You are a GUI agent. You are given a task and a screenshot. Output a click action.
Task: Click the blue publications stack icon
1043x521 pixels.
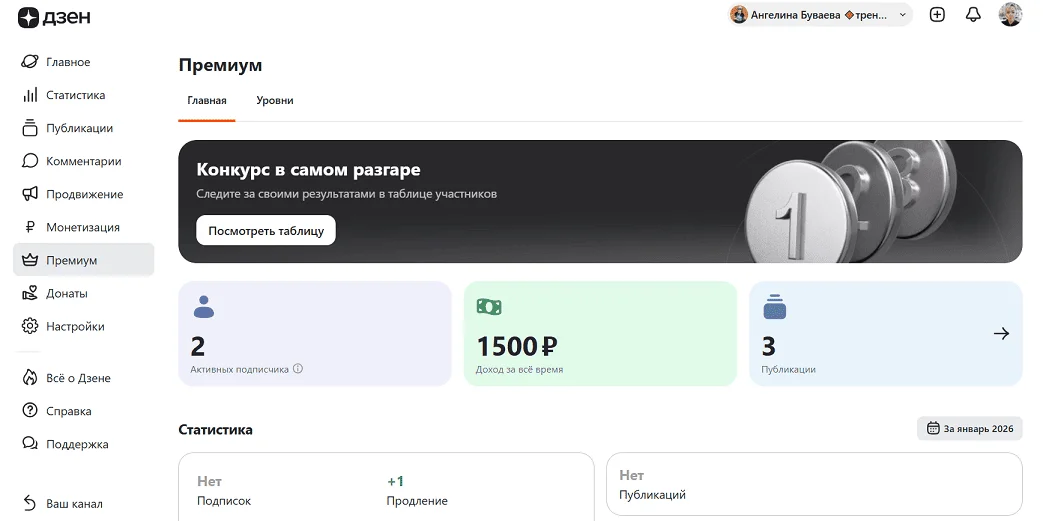pos(774,307)
